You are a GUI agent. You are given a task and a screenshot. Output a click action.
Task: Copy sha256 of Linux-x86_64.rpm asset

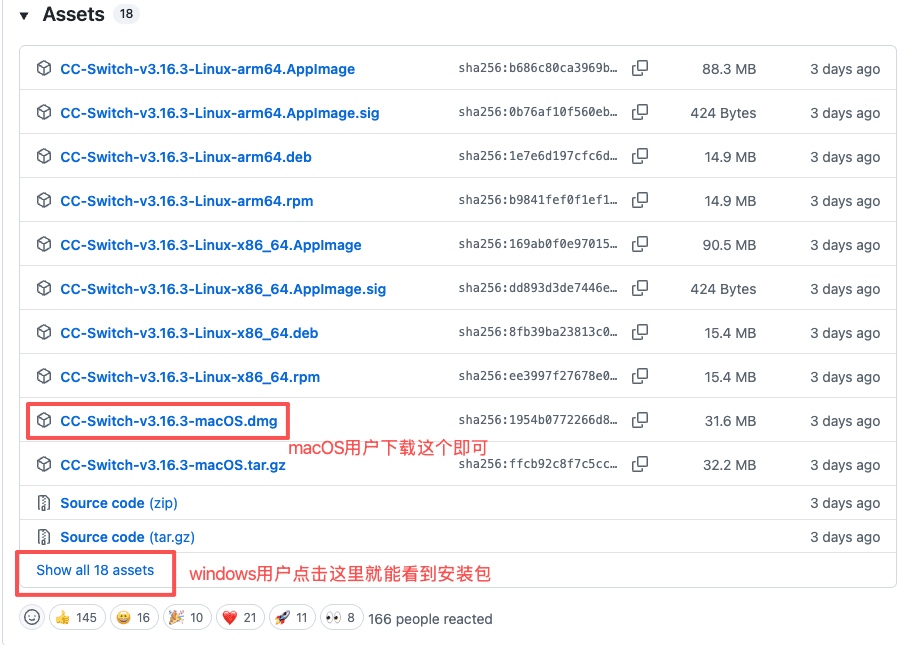[640, 377]
